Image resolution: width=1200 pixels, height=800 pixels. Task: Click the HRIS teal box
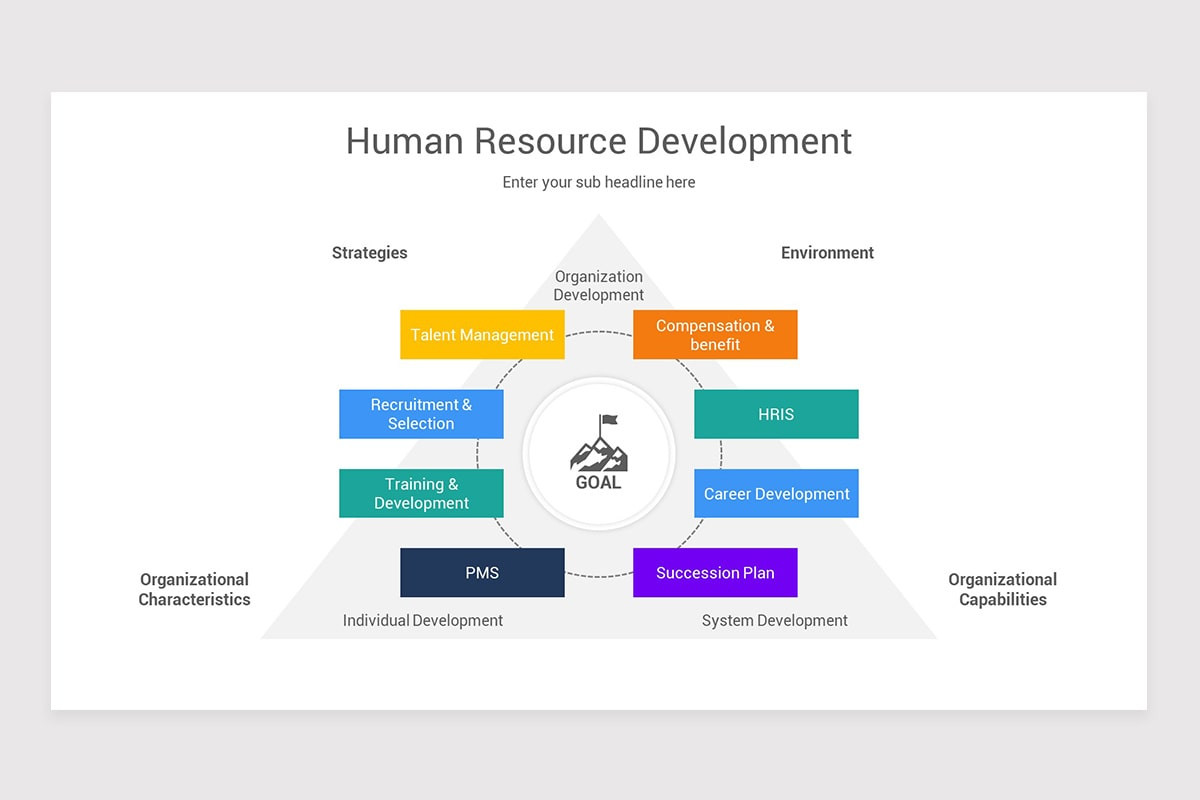tap(776, 413)
